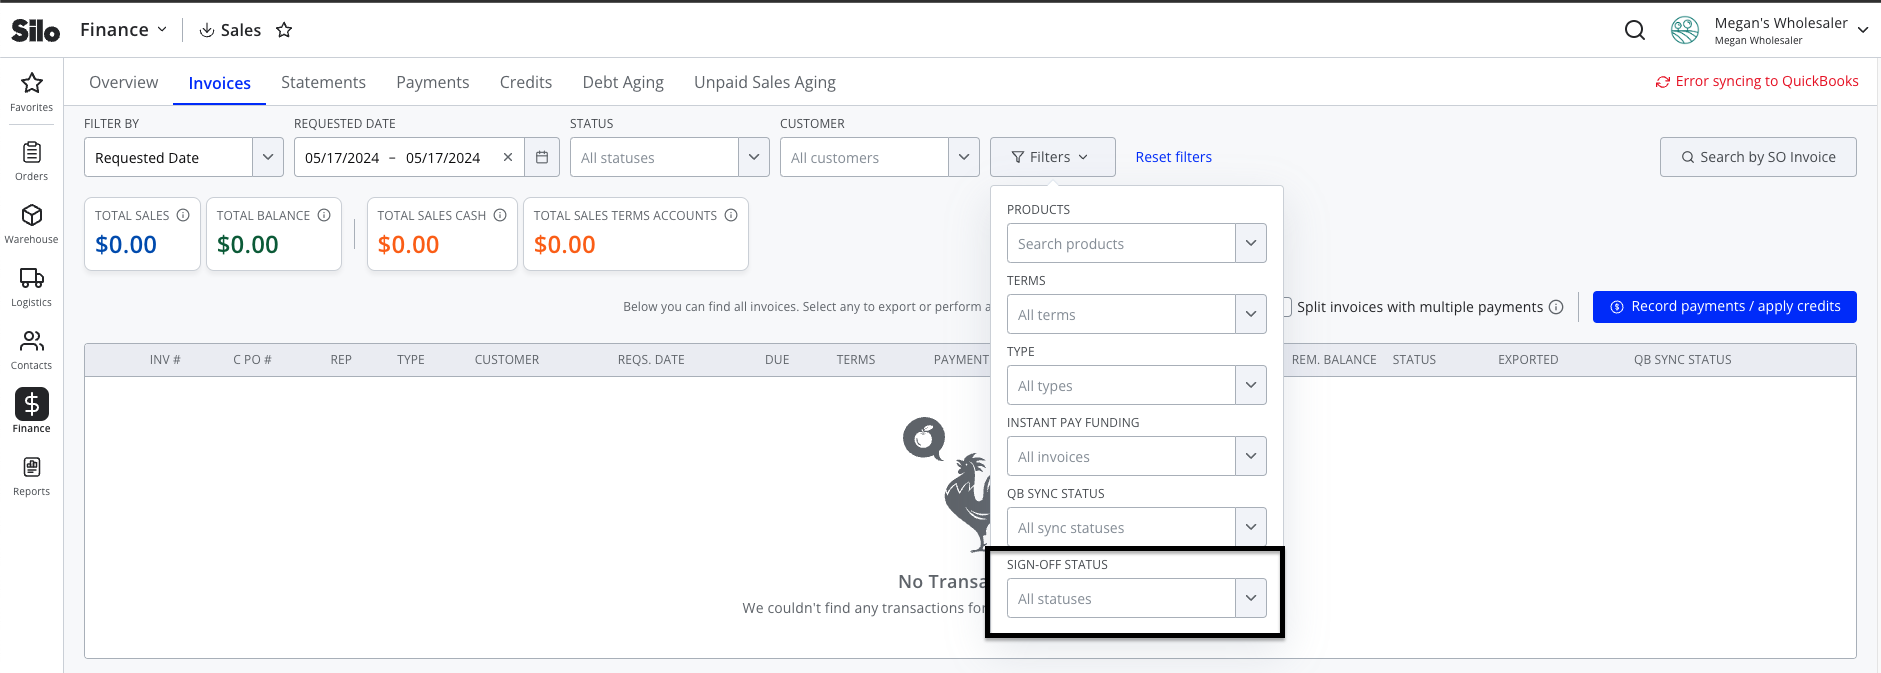Click the REP column header
This screenshot has width=1881, height=673.
pos(341,360)
